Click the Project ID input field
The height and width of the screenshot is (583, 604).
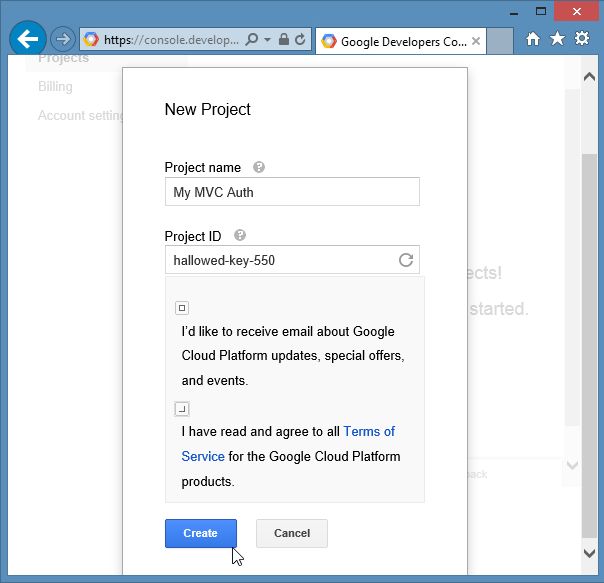[x=292, y=260]
